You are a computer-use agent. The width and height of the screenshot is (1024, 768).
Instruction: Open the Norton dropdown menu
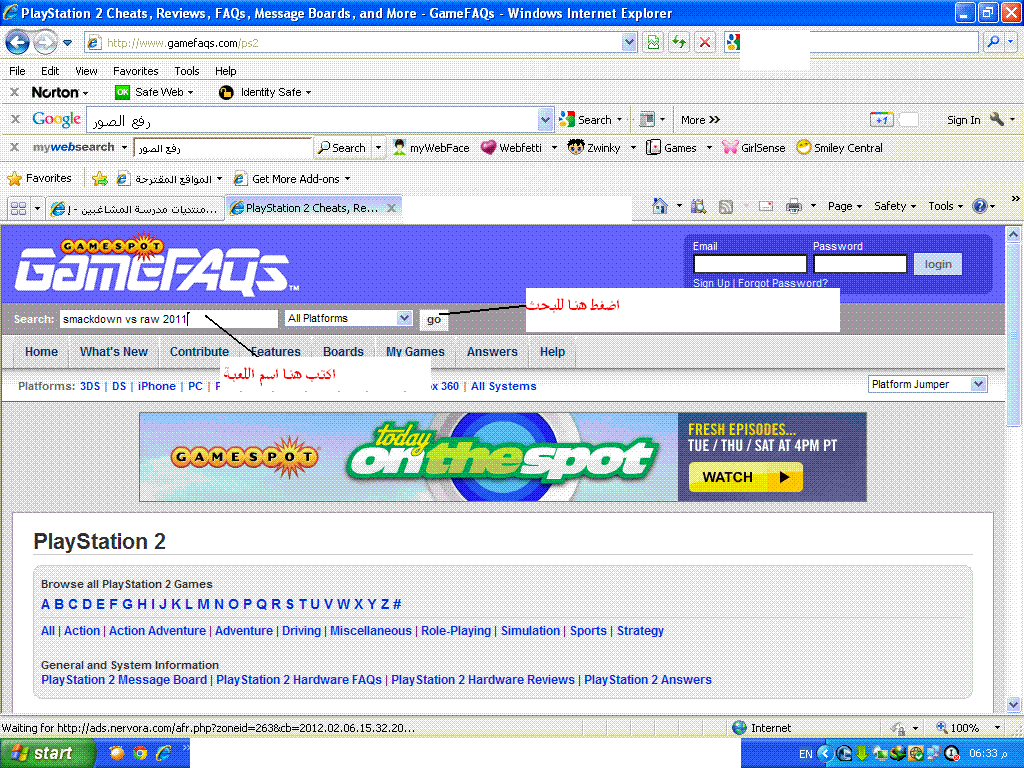point(86,93)
